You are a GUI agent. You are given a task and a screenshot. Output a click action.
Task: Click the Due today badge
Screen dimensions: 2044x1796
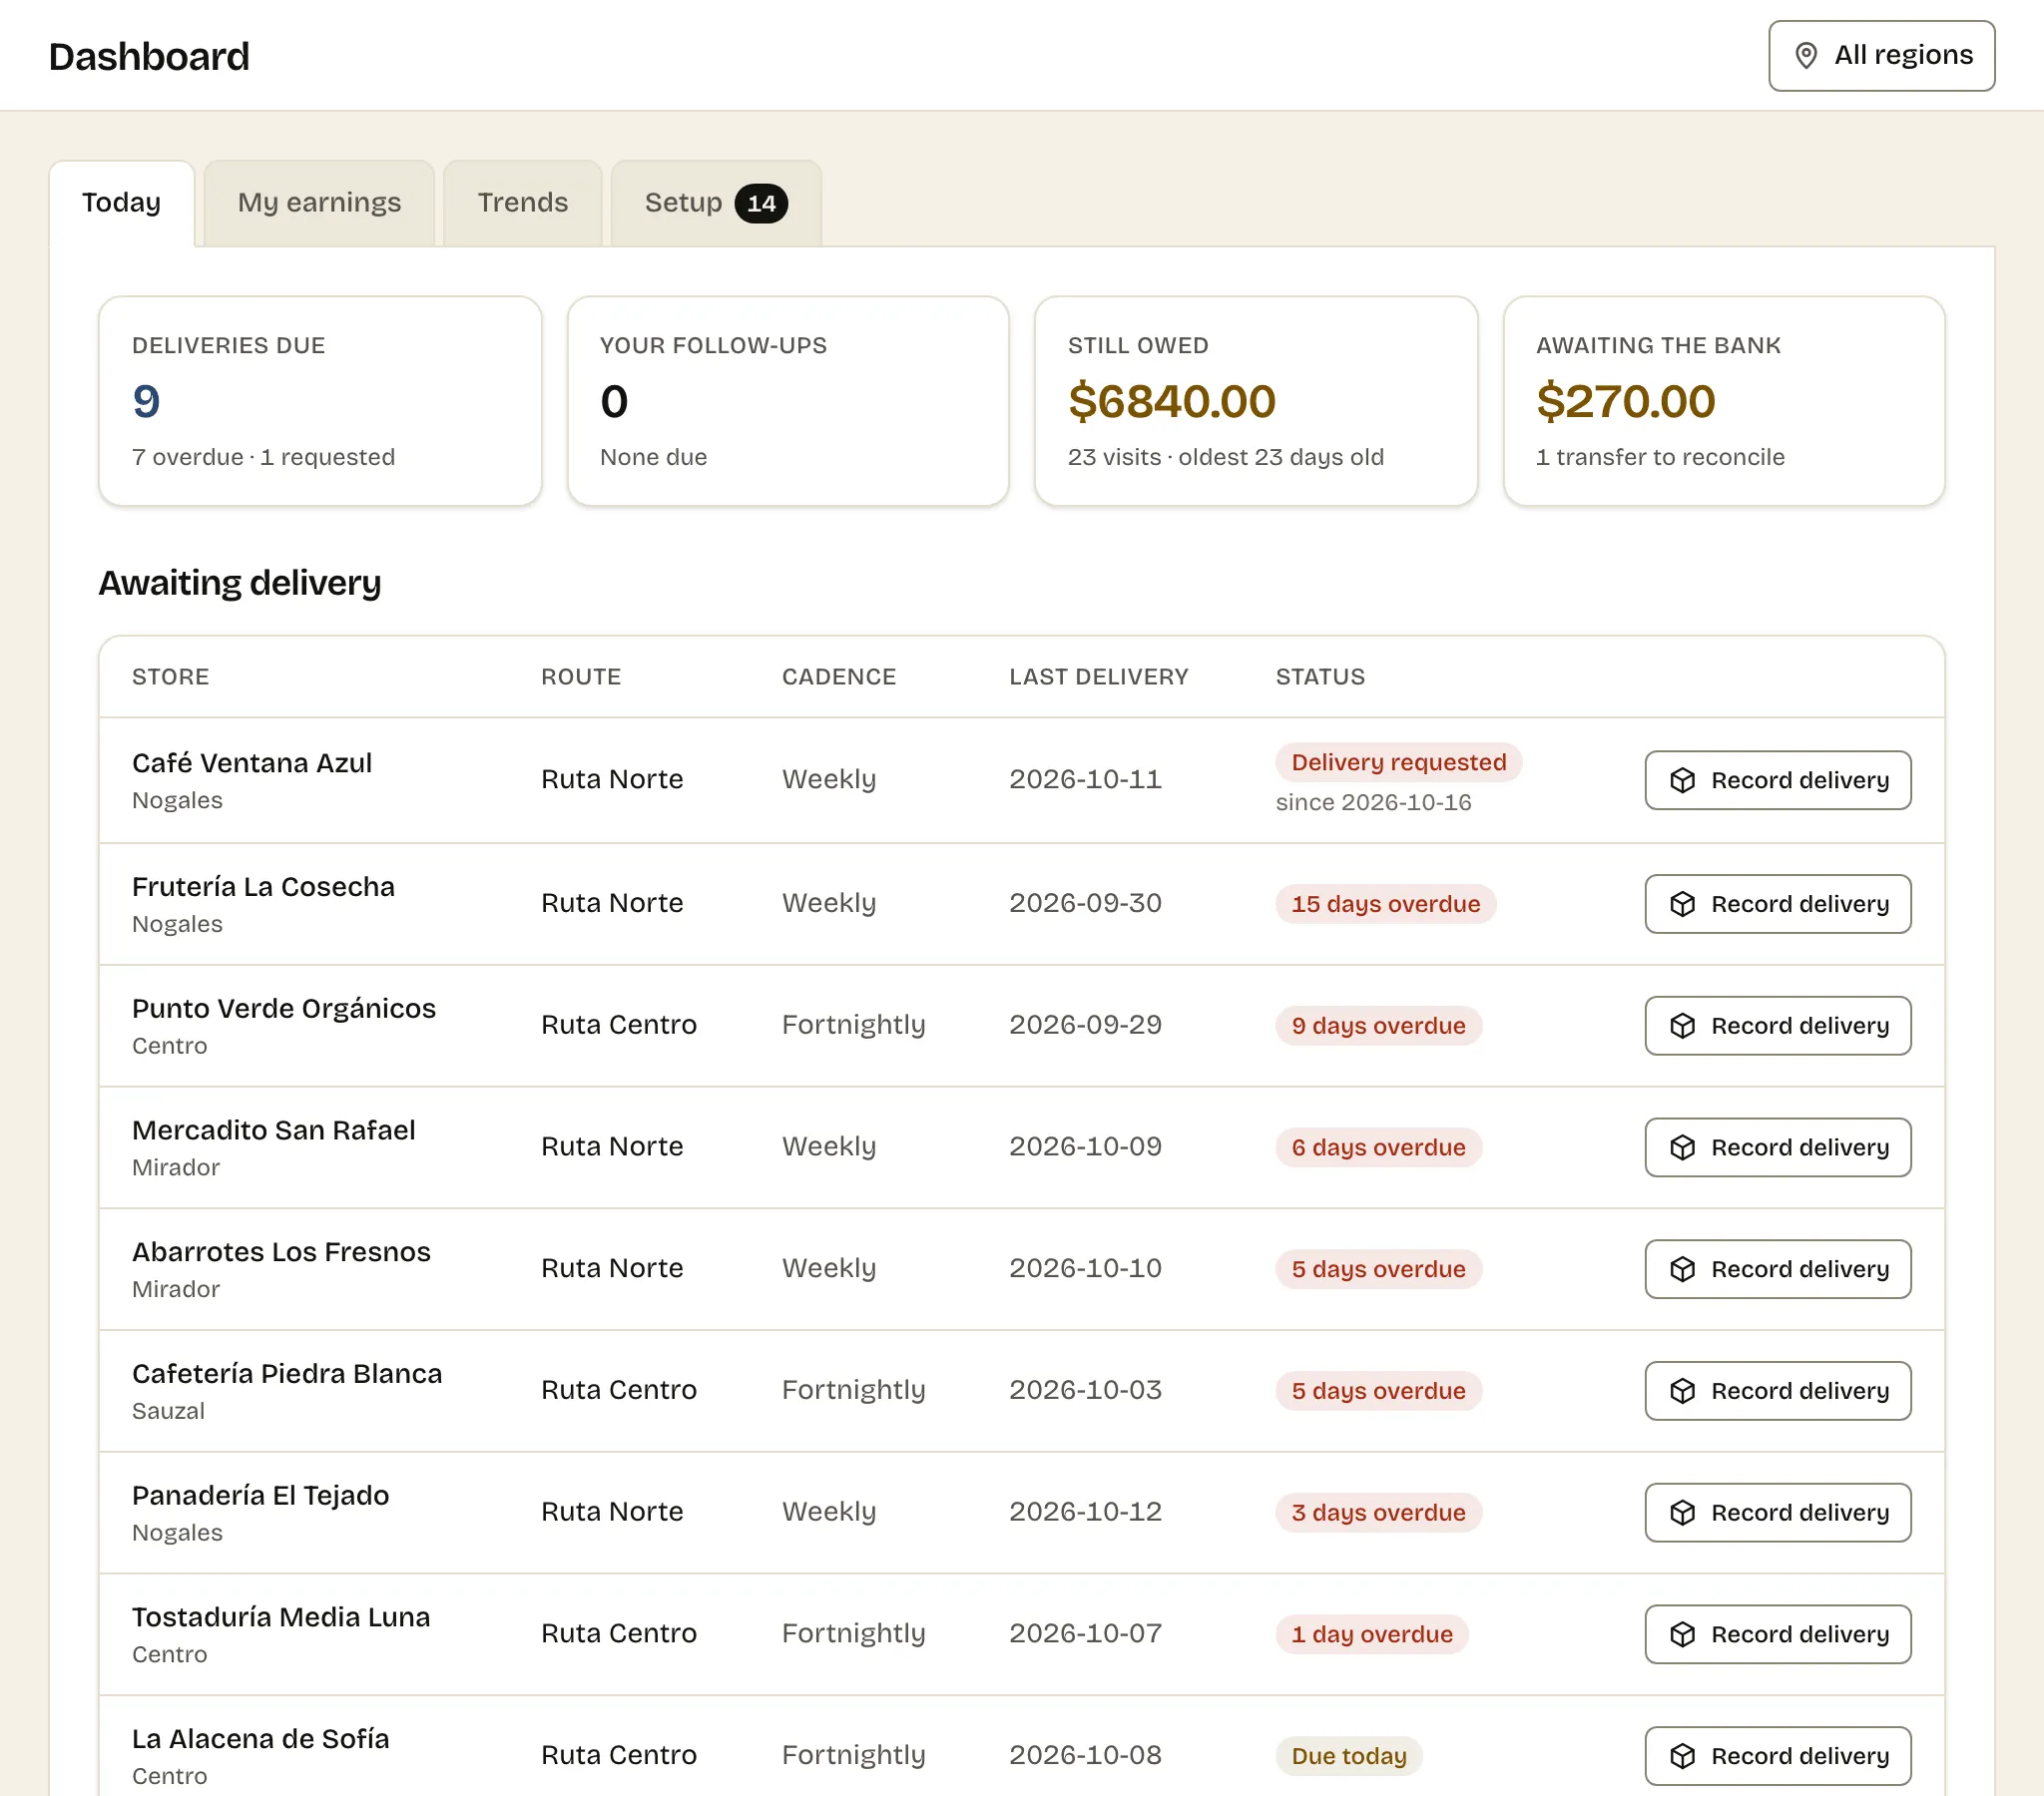click(x=1348, y=1757)
